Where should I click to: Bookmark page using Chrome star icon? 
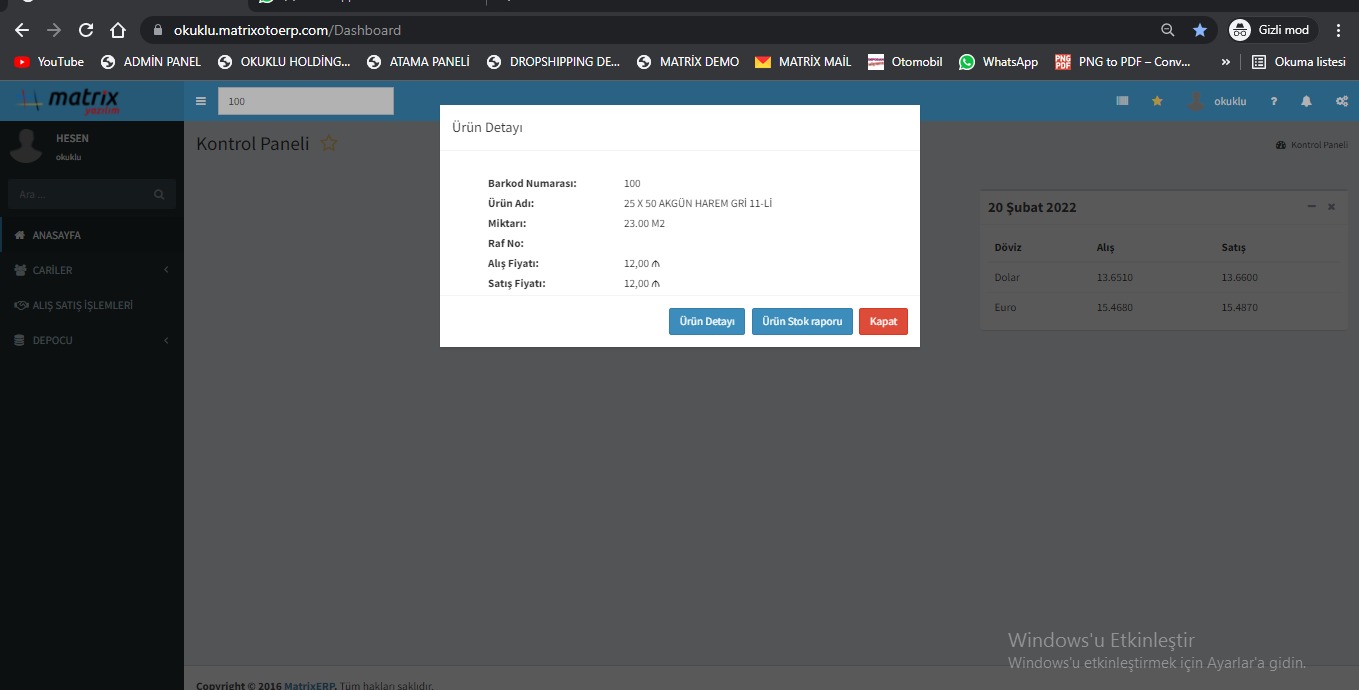coord(1200,30)
